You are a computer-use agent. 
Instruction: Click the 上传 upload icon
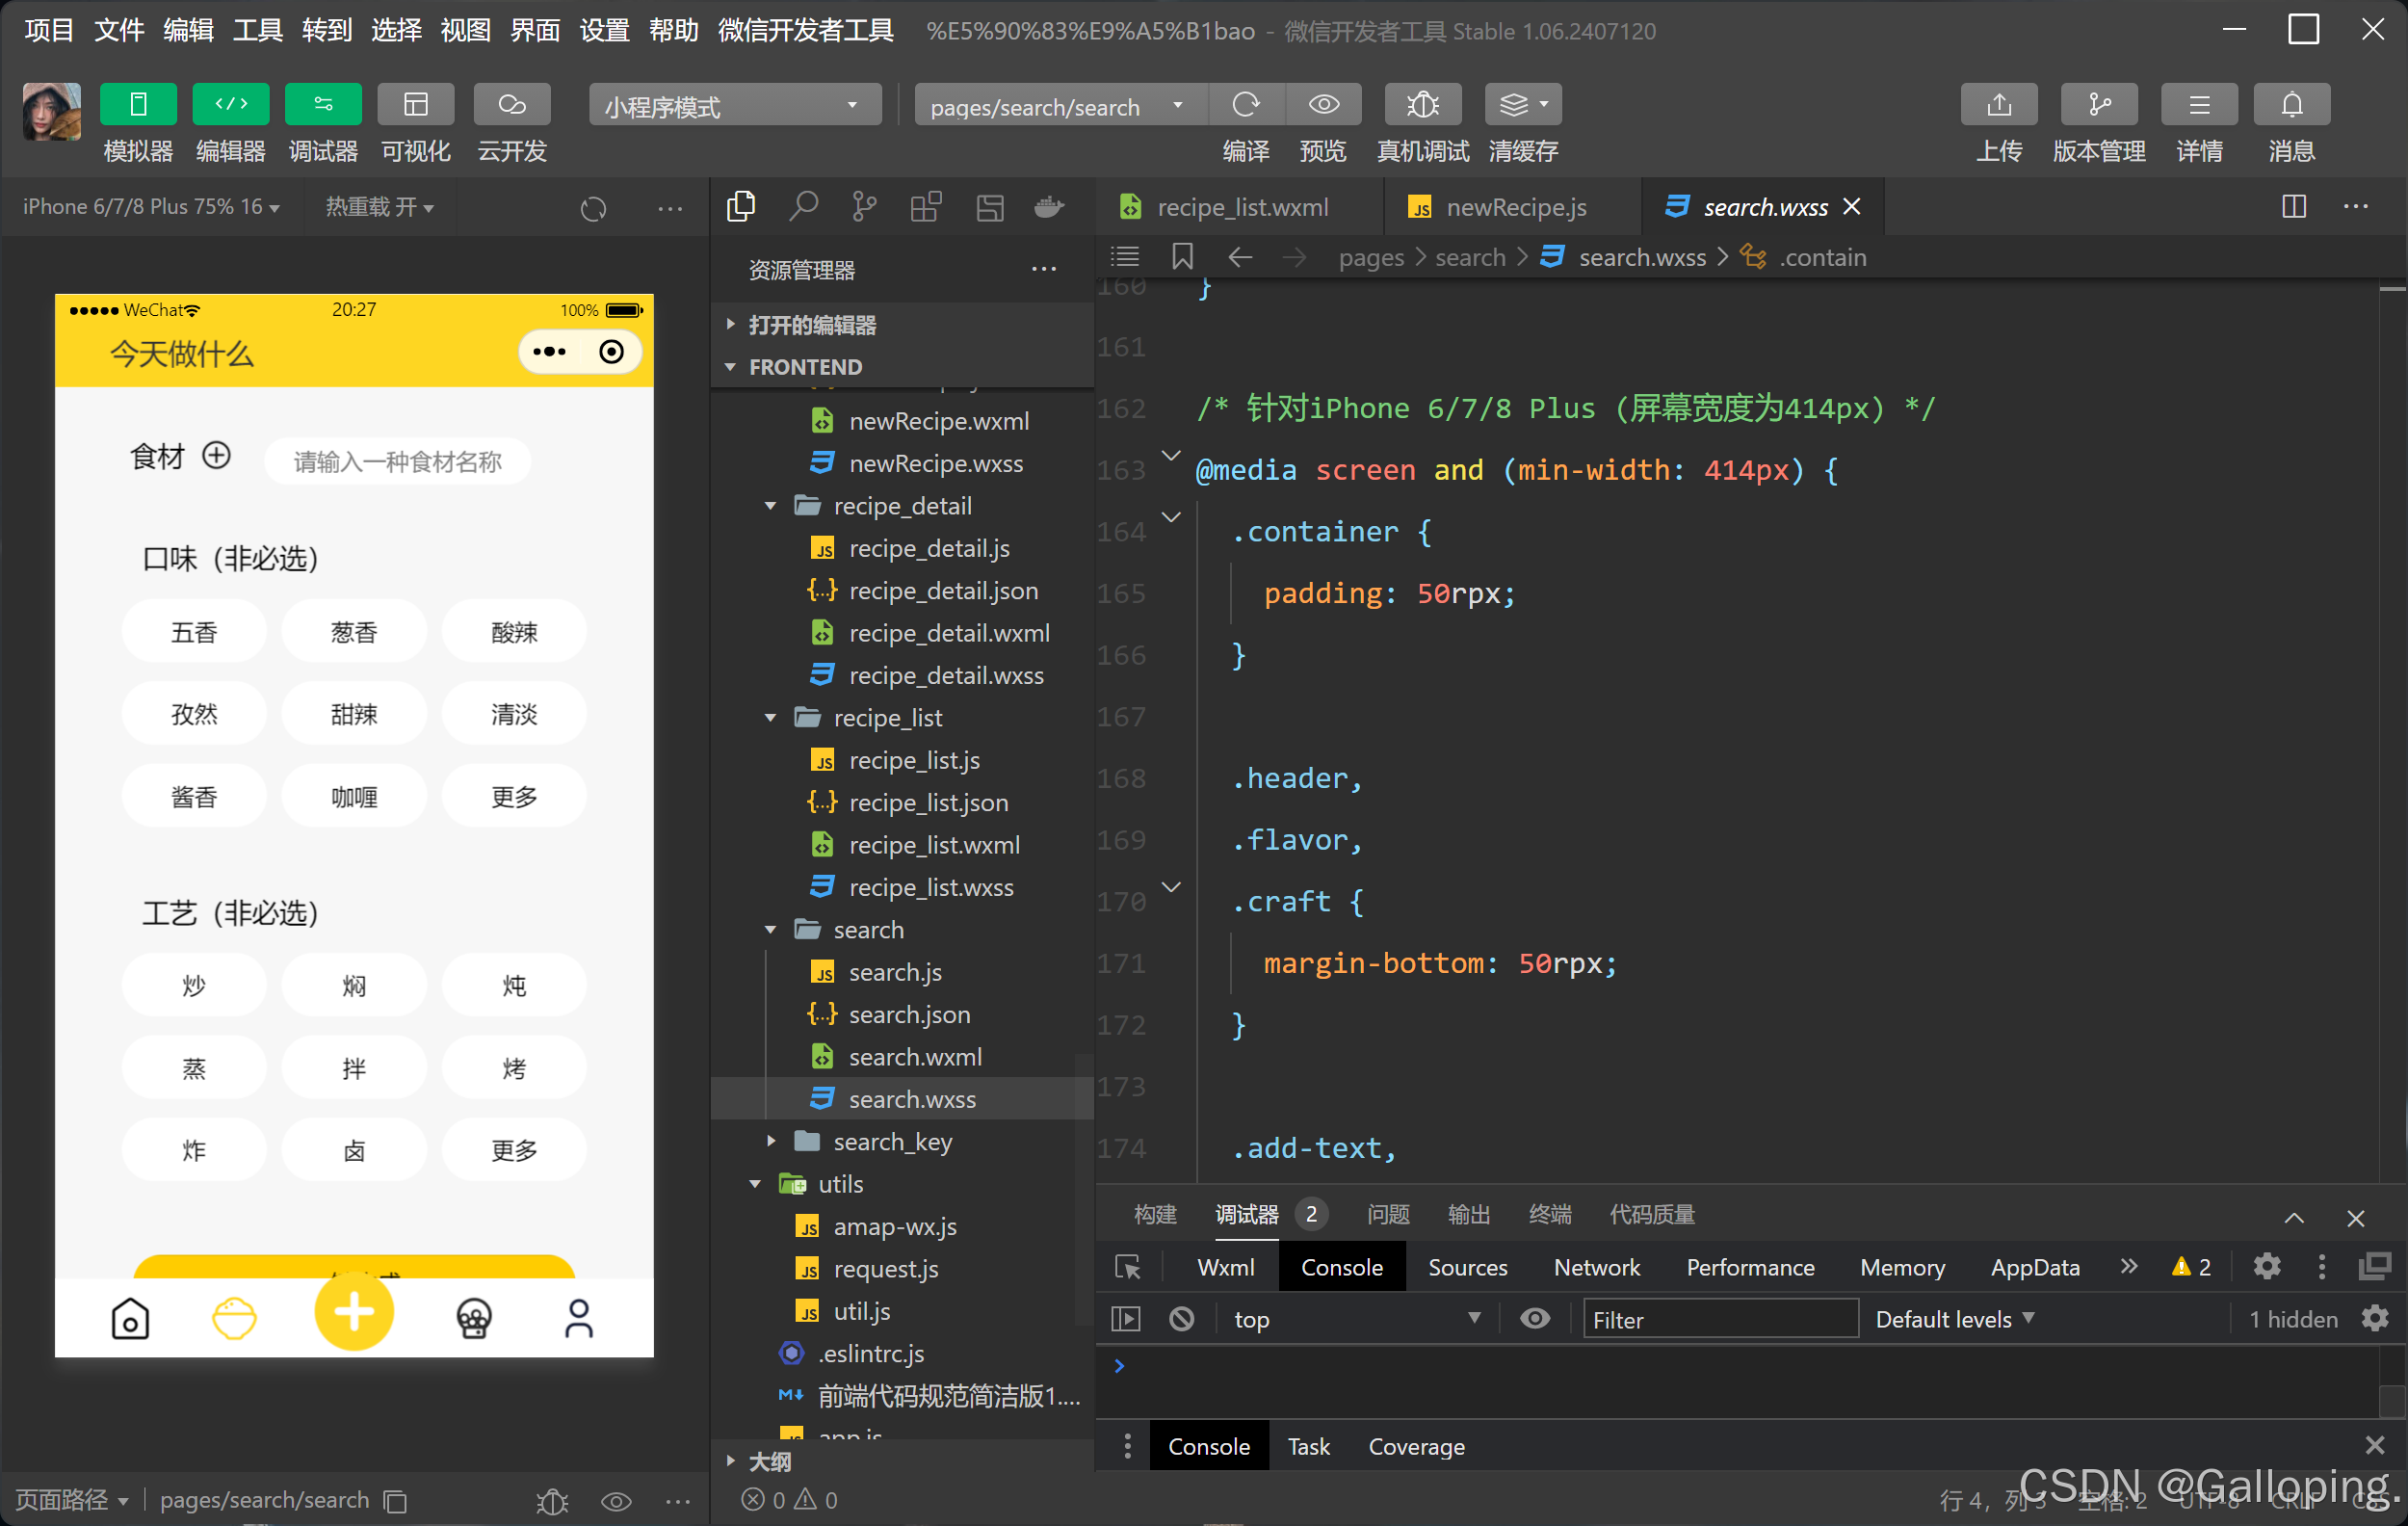1998,104
